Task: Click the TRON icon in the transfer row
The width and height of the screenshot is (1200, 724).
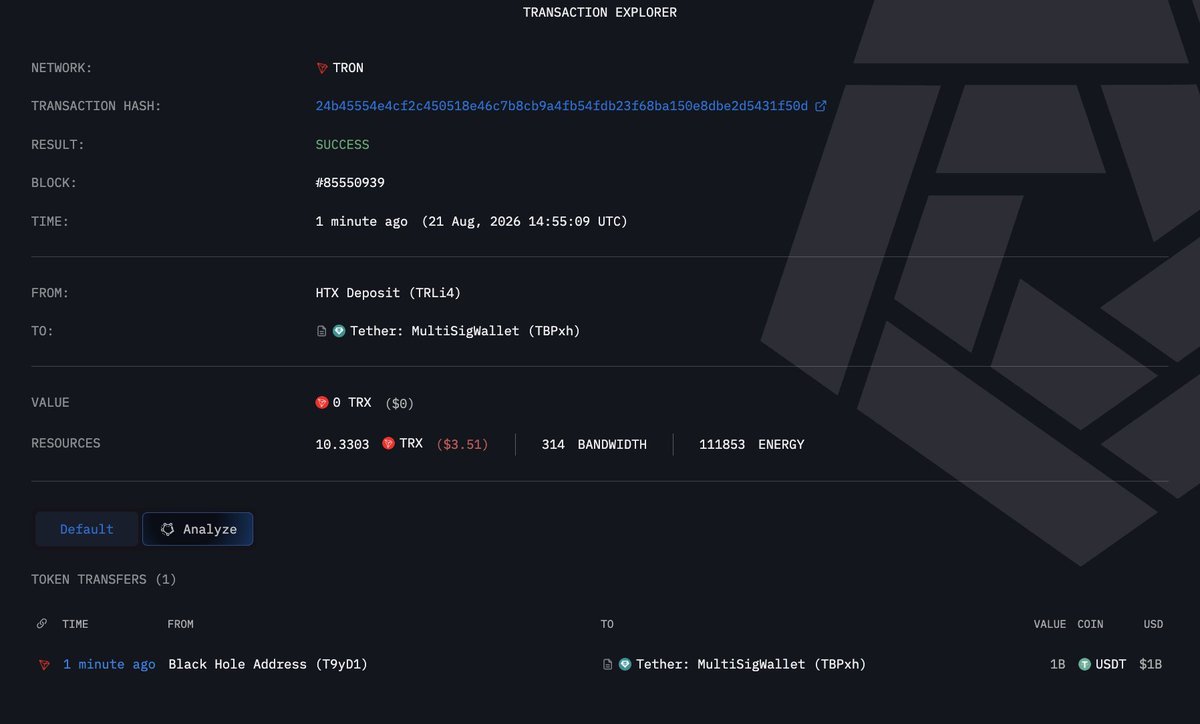Action: 43,664
